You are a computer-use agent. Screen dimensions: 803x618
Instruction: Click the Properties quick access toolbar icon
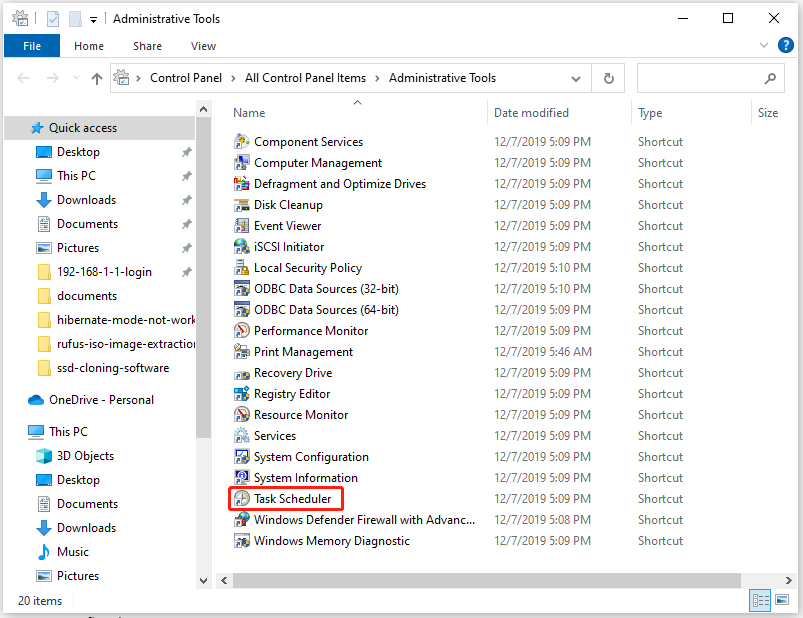53,19
